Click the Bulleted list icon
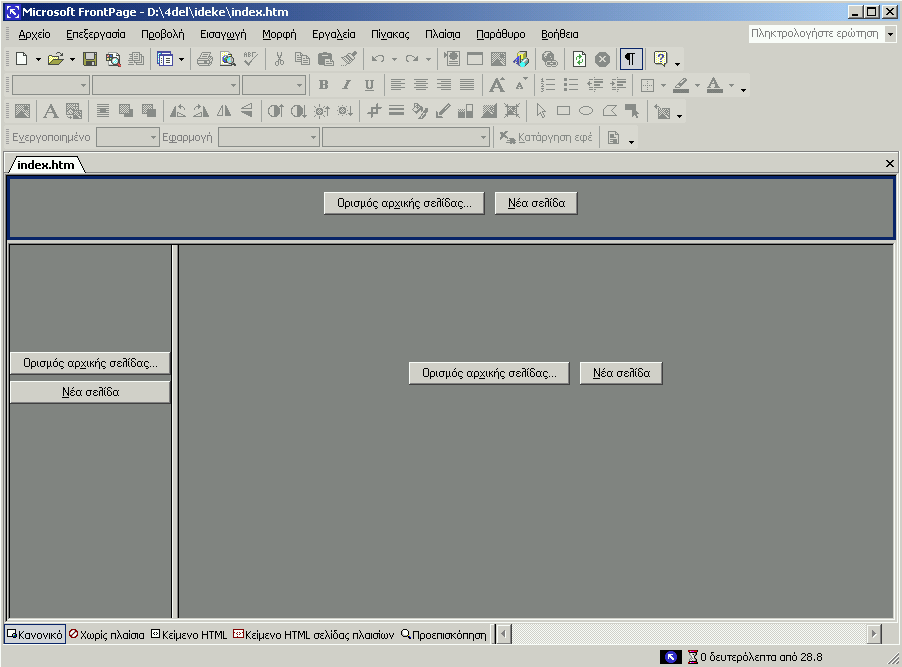 click(571, 85)
